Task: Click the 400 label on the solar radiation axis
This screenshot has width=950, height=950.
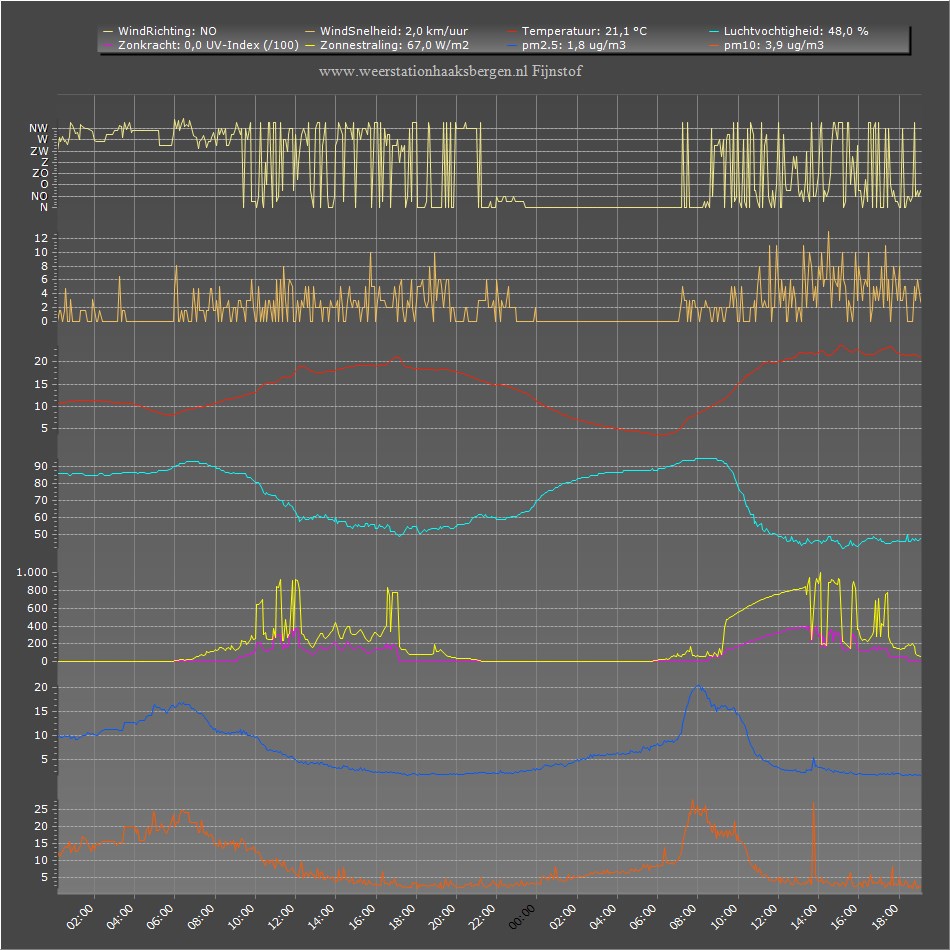Action: pos(38,625)
